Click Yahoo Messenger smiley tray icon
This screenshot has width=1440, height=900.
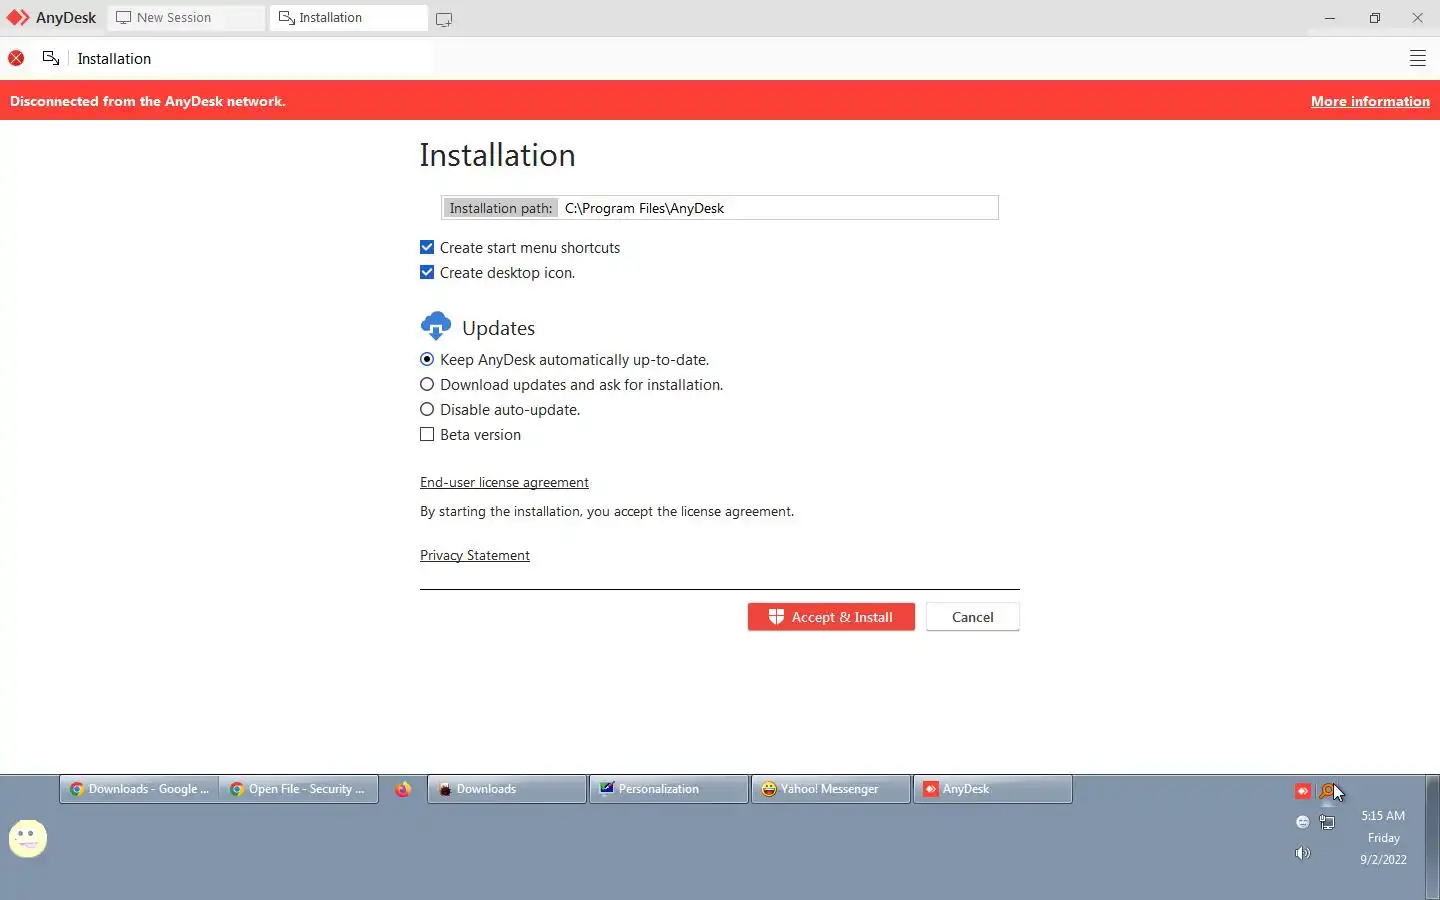[x=1302, y=822]
